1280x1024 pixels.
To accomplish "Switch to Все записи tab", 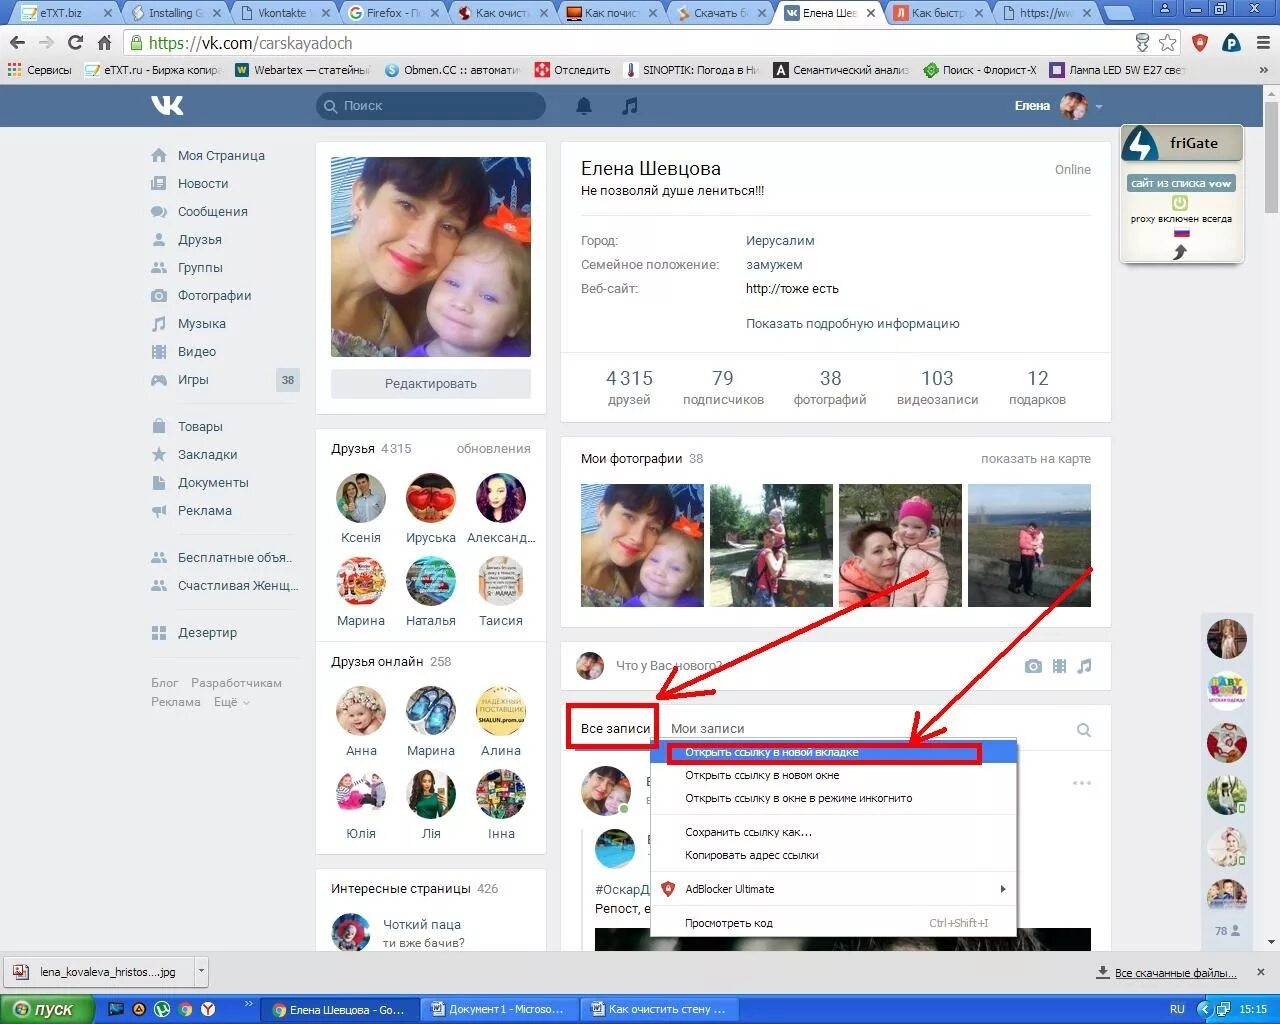I will 615,729.
